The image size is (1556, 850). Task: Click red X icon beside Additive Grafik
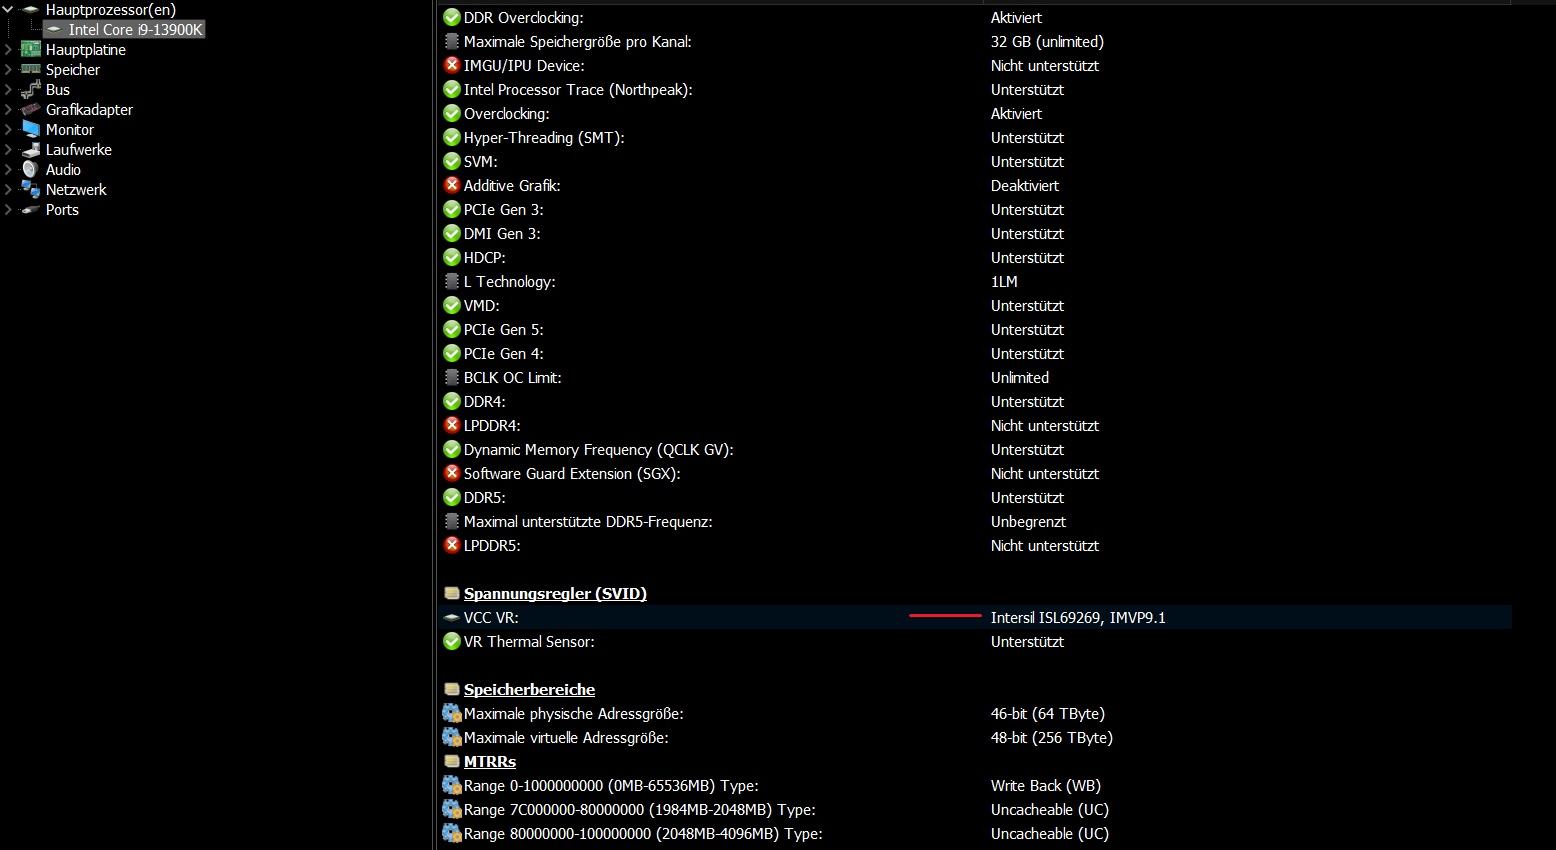pyautogui.click(x=452, y=186)
